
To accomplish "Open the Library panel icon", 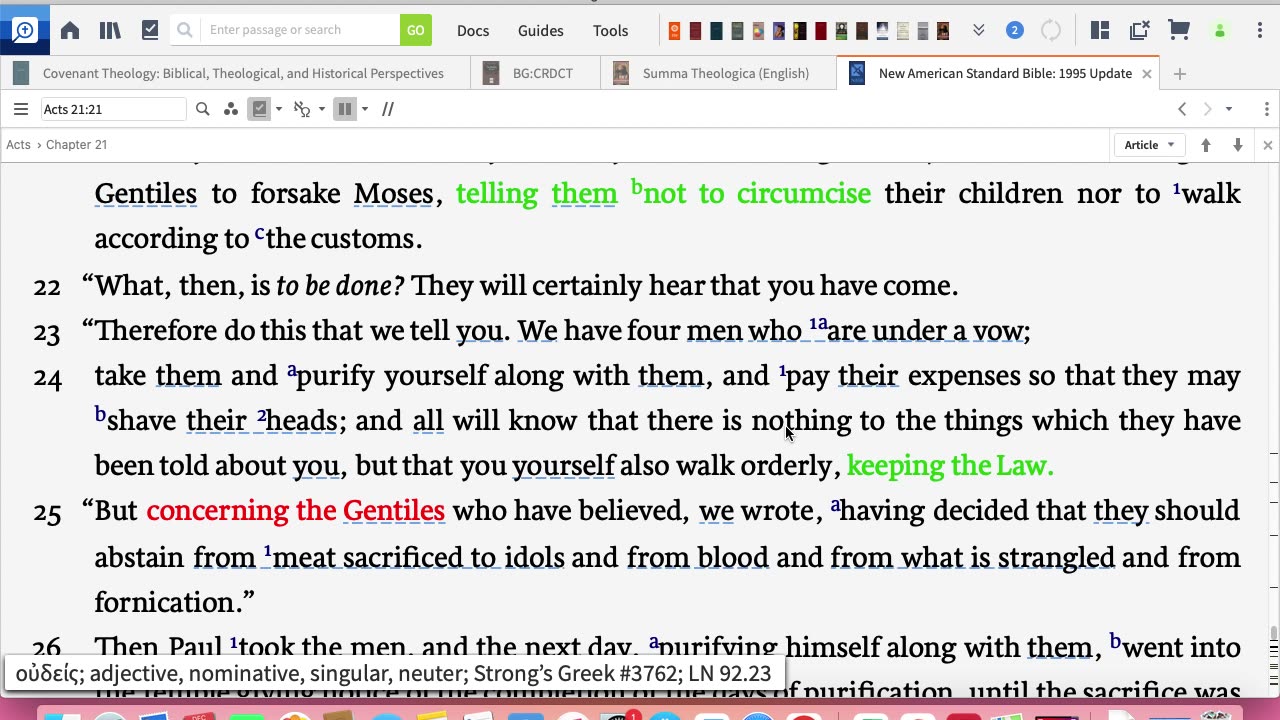I will click(x=110, y=30).
